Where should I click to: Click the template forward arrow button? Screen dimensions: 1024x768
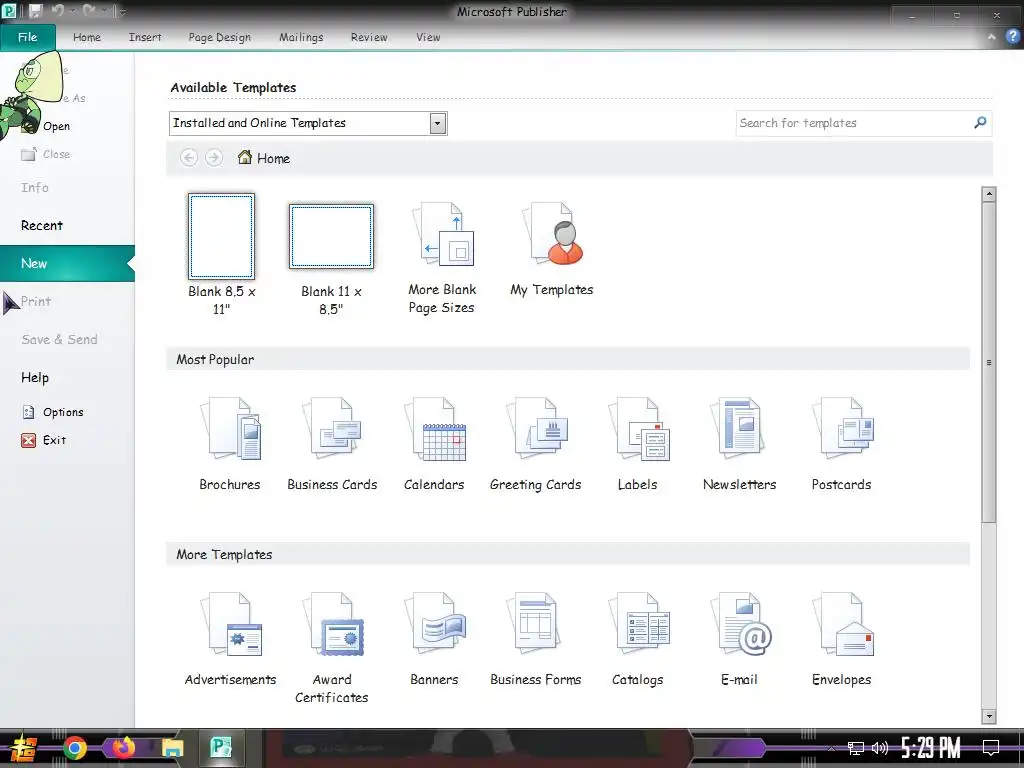click(x=214, y=157)
